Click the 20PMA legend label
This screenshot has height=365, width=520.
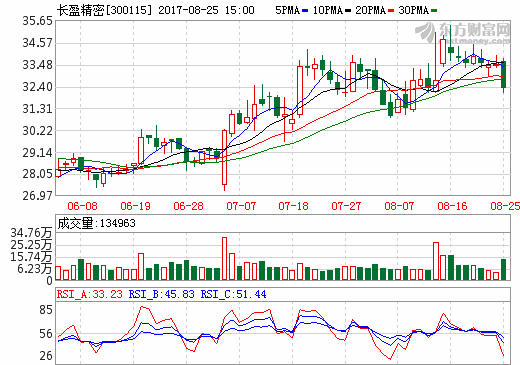[370, 10]
